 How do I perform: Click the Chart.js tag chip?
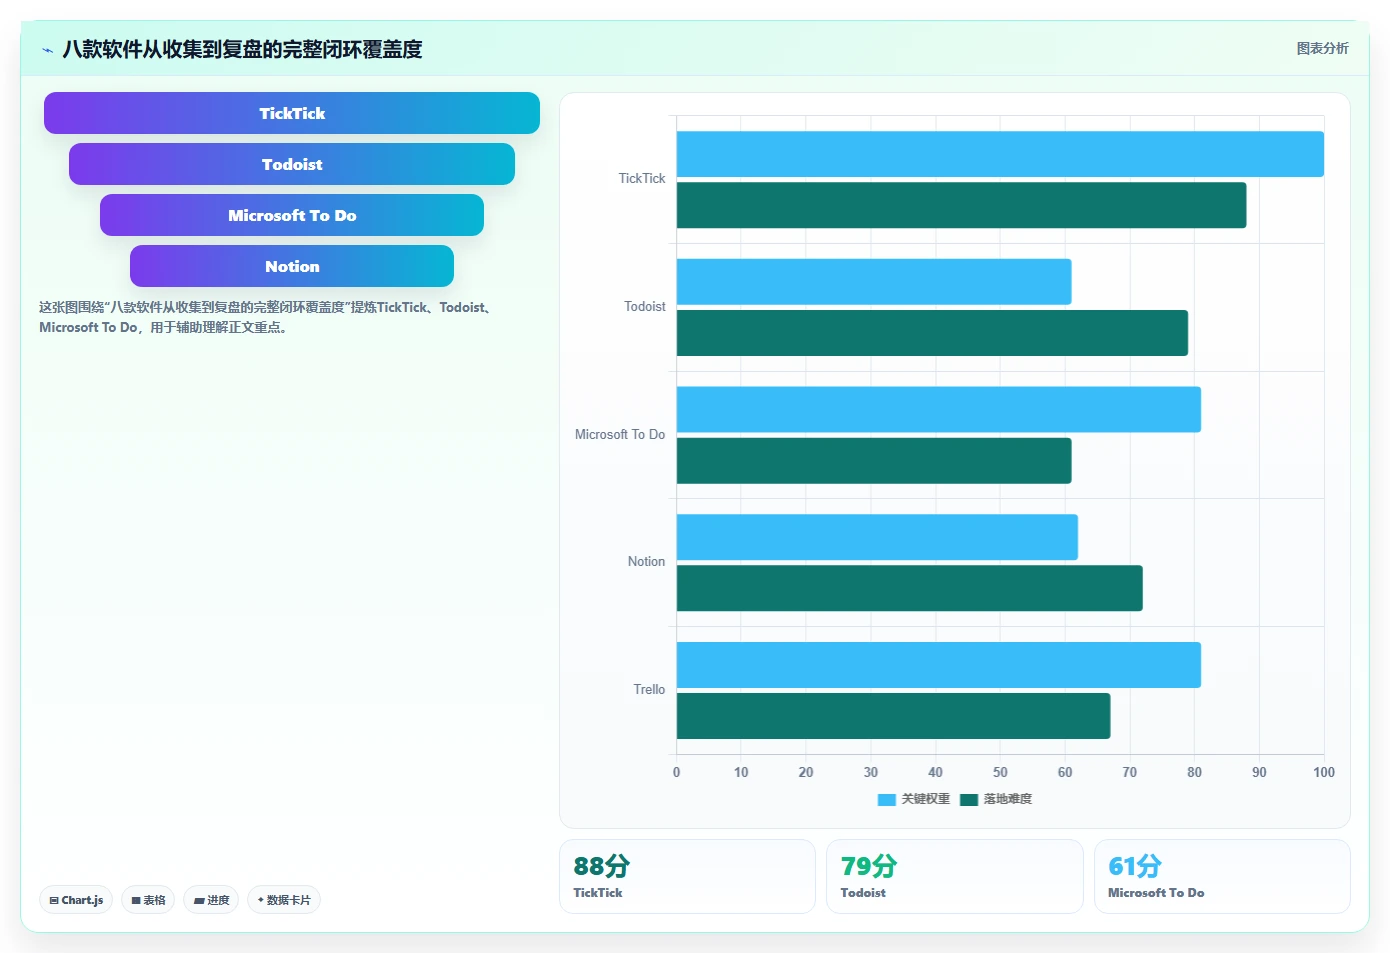[x=76, y=900]
